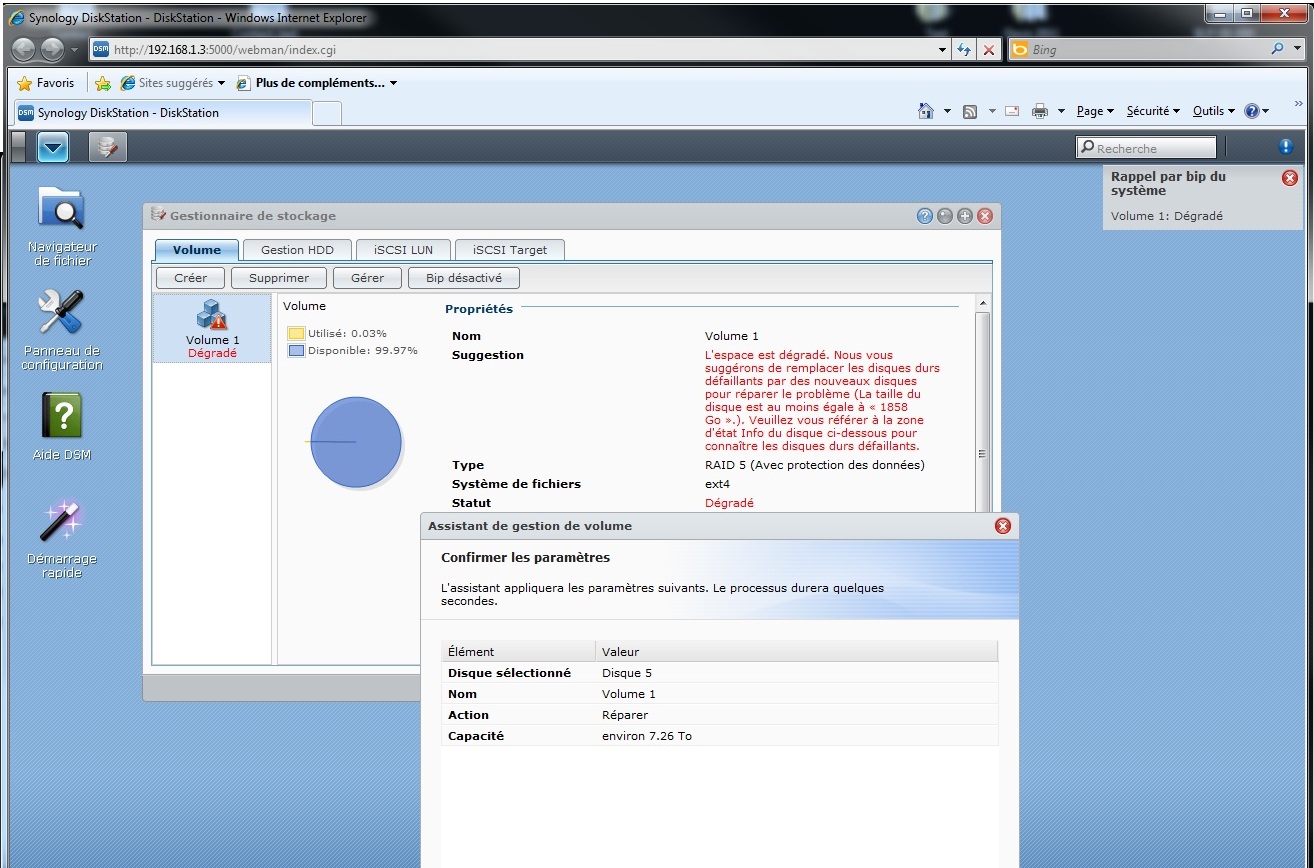Open the DSM main menu button
The width and height of the screenshot is (1314, 868).
pyautogui.click(x=53, y=148)
